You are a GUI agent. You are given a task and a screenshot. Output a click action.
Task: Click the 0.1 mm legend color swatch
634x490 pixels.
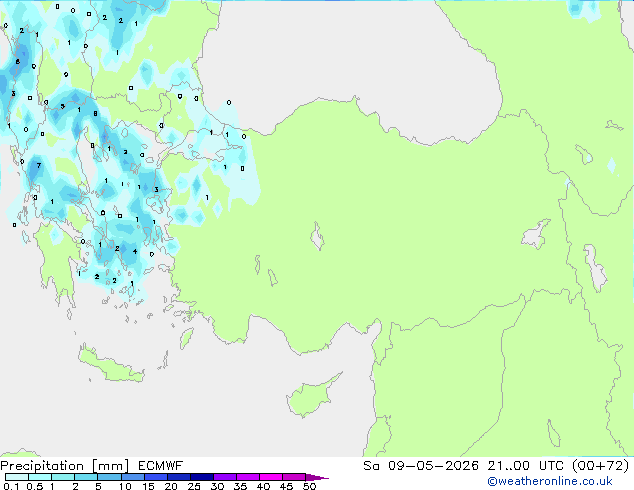pyautogui.click(x=17, y=477)
